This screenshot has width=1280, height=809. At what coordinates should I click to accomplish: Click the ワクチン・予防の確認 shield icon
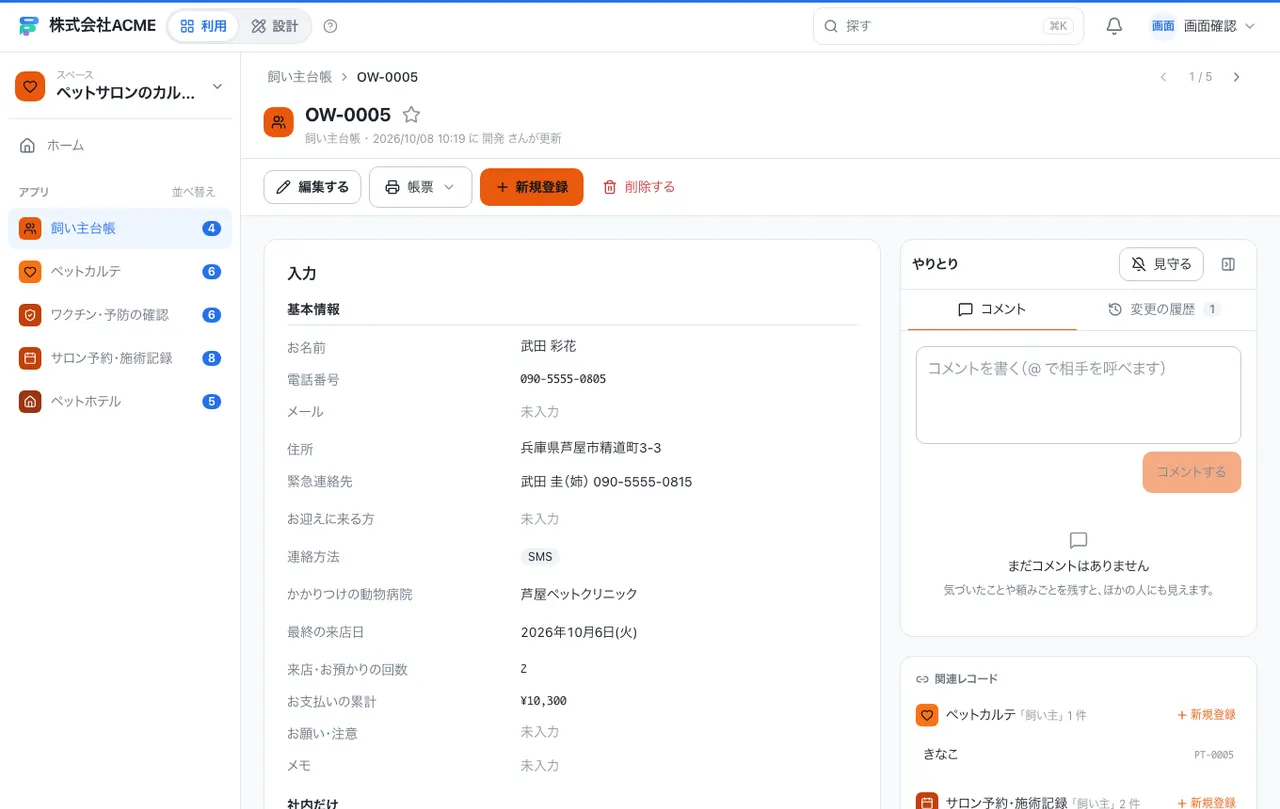click(x=30, y=315)
